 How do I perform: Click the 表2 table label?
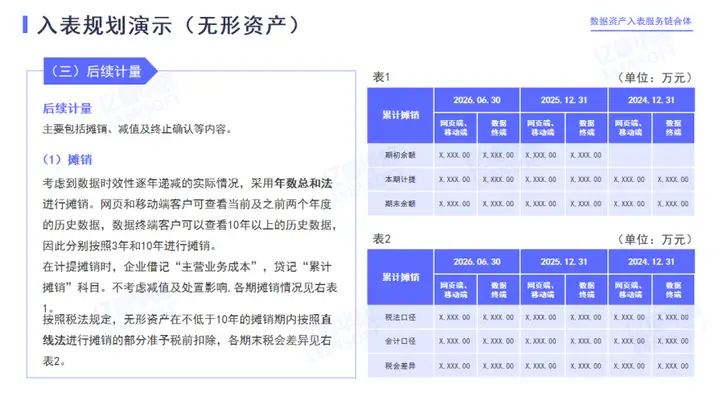381,239
